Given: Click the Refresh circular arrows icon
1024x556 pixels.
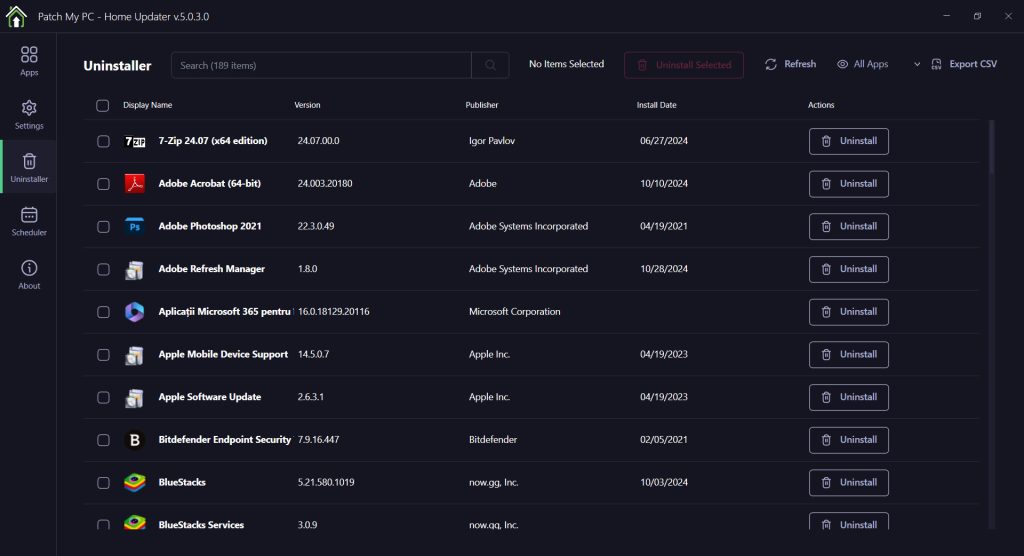Looking at the screenshot, I should pos(771,64).
